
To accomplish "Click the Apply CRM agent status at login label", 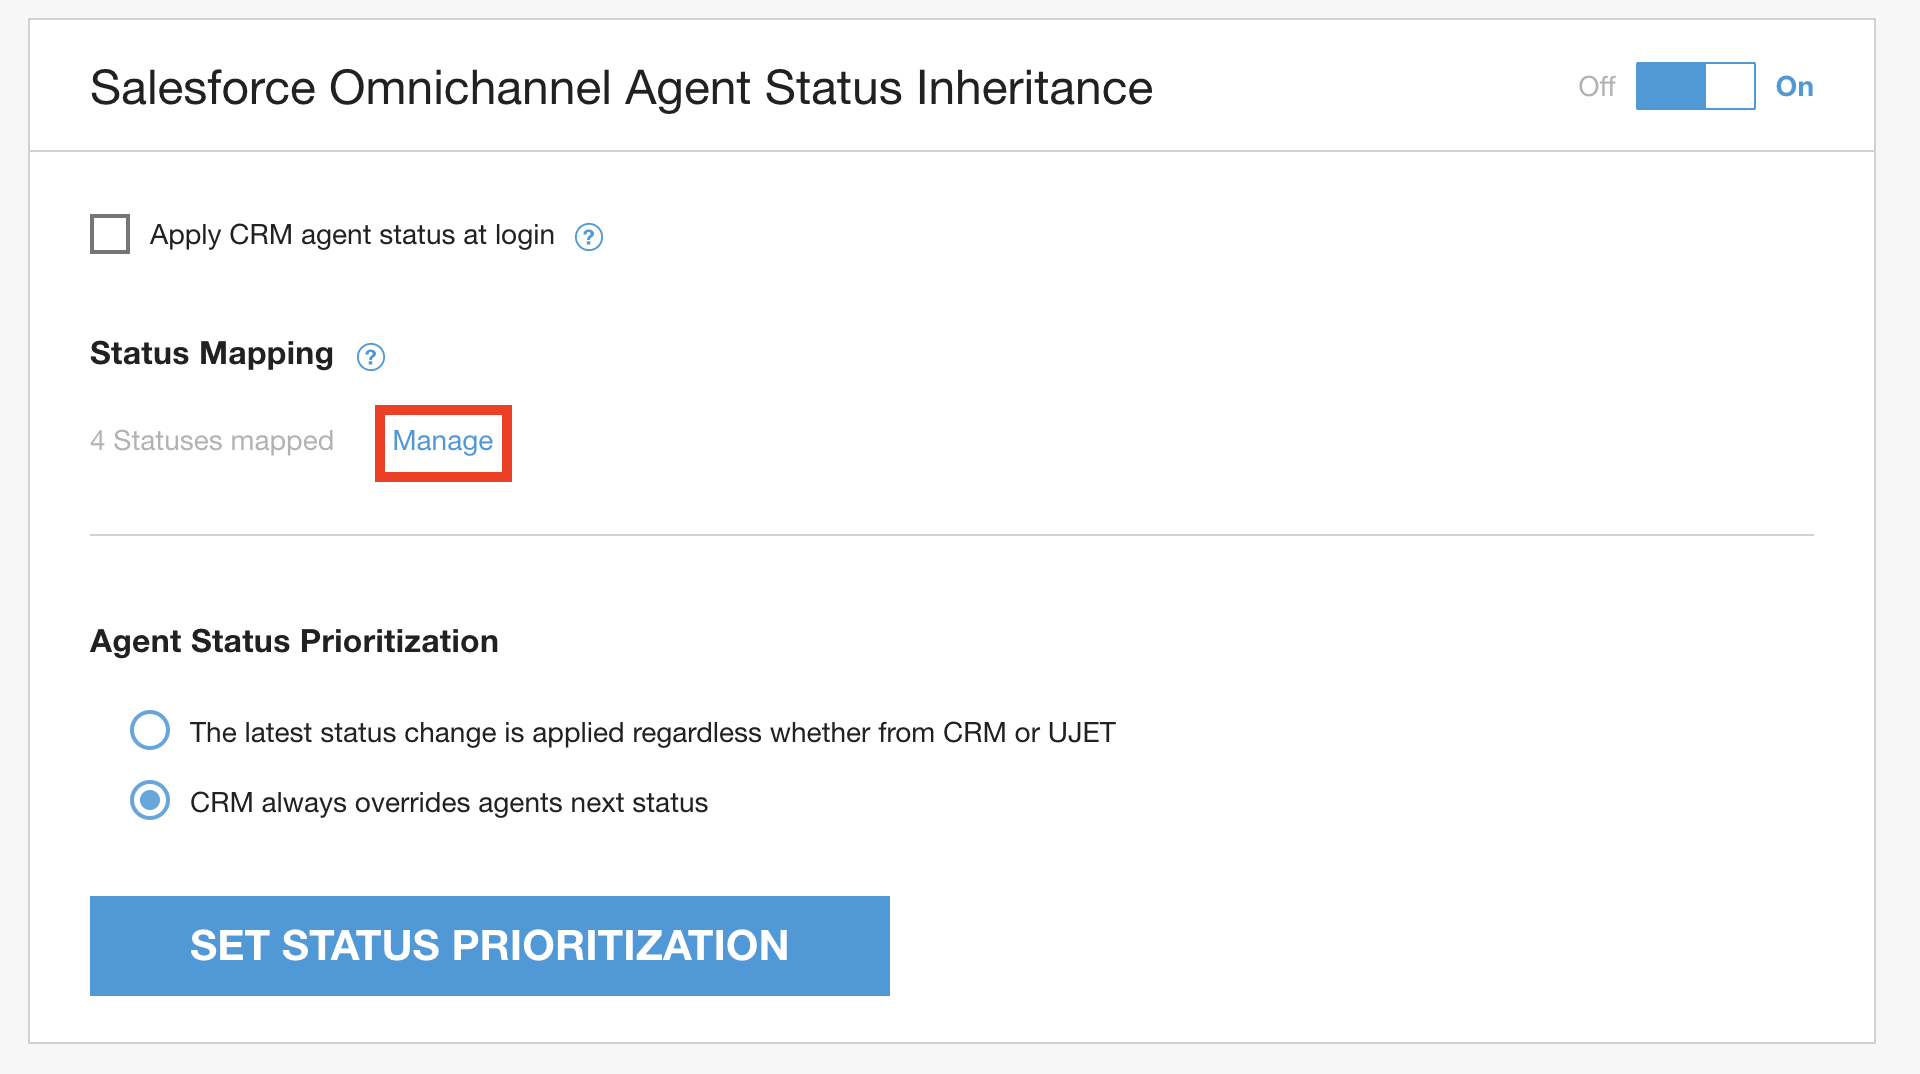I will tap(352, 235).
